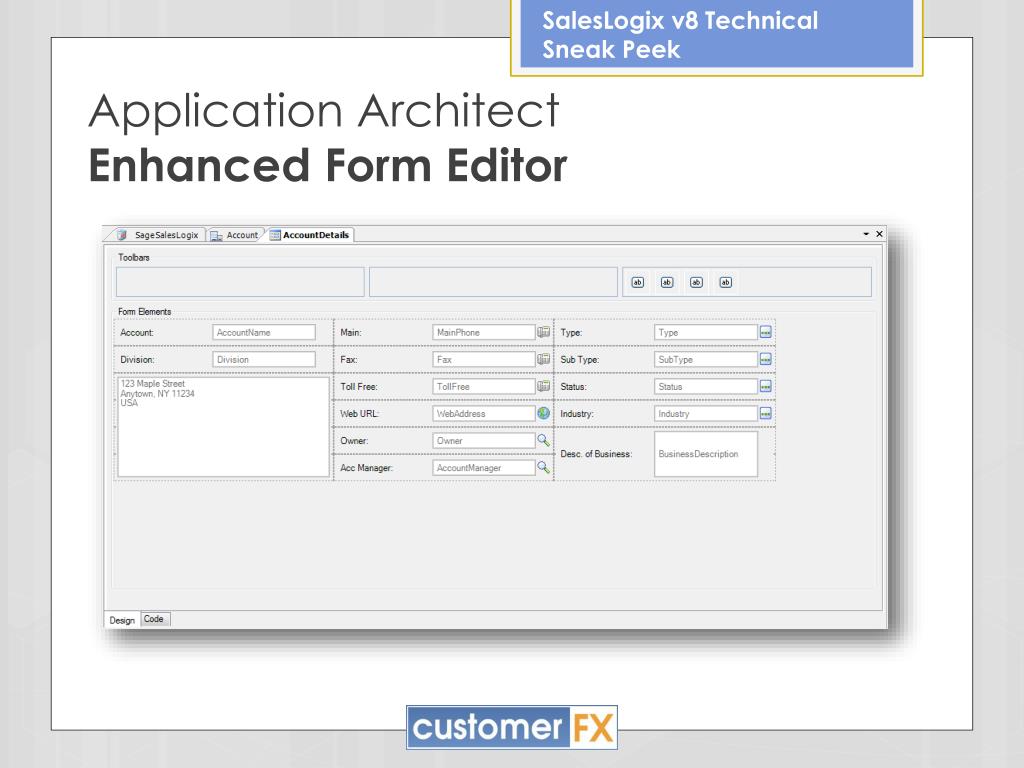Select the empty middle toolbar container

tap(493, 281)
